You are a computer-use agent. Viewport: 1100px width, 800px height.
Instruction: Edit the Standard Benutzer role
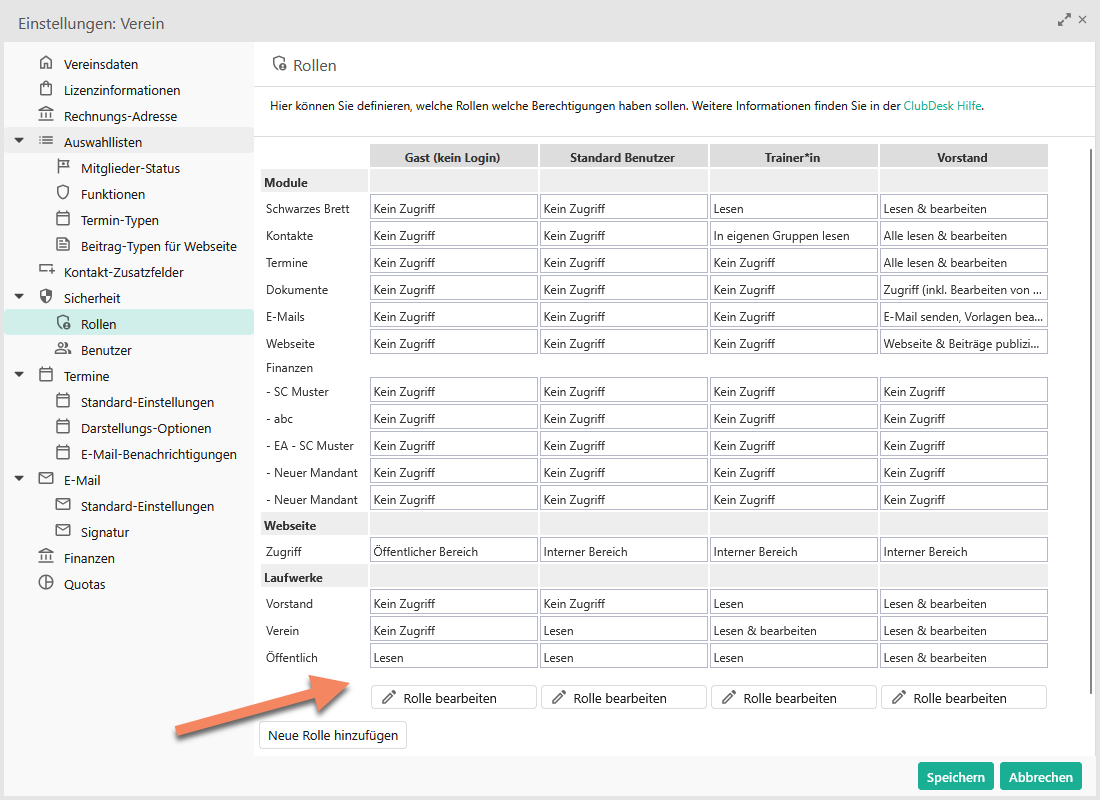click(x=624, y=698)
